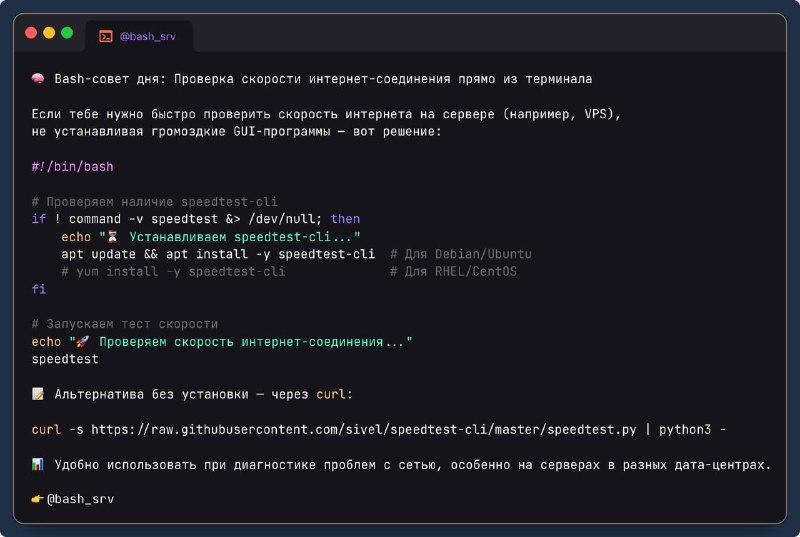Click the memo emoji before Альтернатива
This screenshot has width=800, height=537.
pyautogui.click(x=38, y=394)
